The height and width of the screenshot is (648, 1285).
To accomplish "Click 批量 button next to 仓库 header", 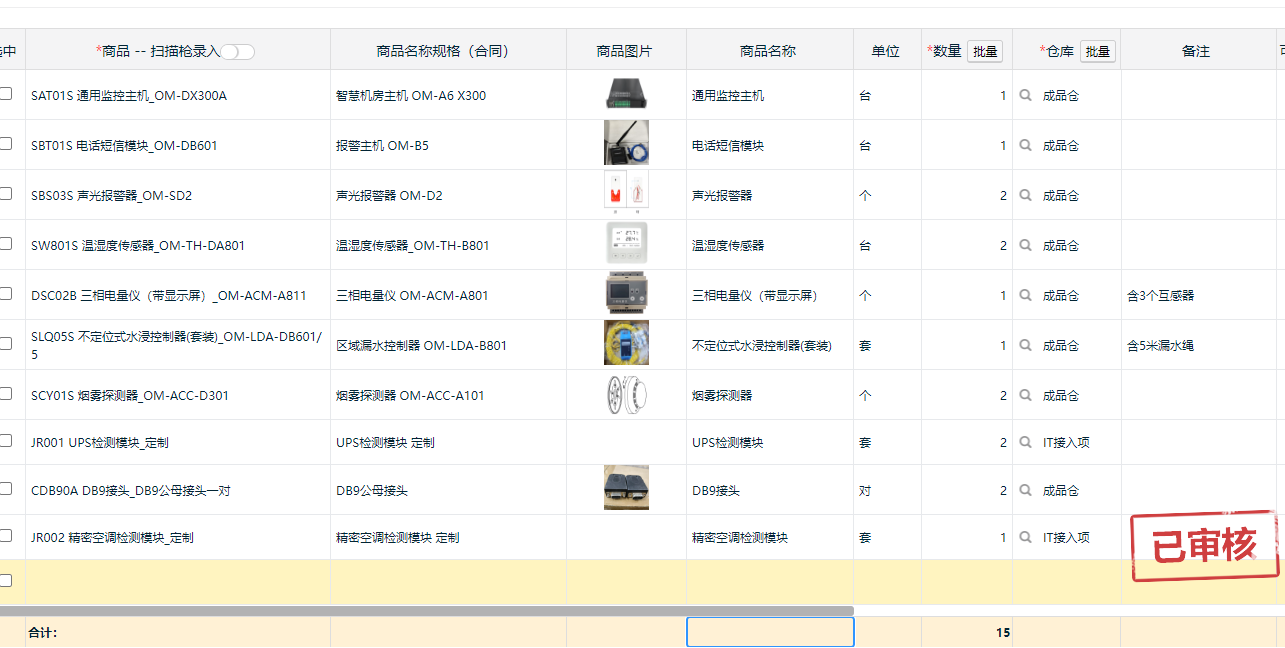I will (1097, 51).
